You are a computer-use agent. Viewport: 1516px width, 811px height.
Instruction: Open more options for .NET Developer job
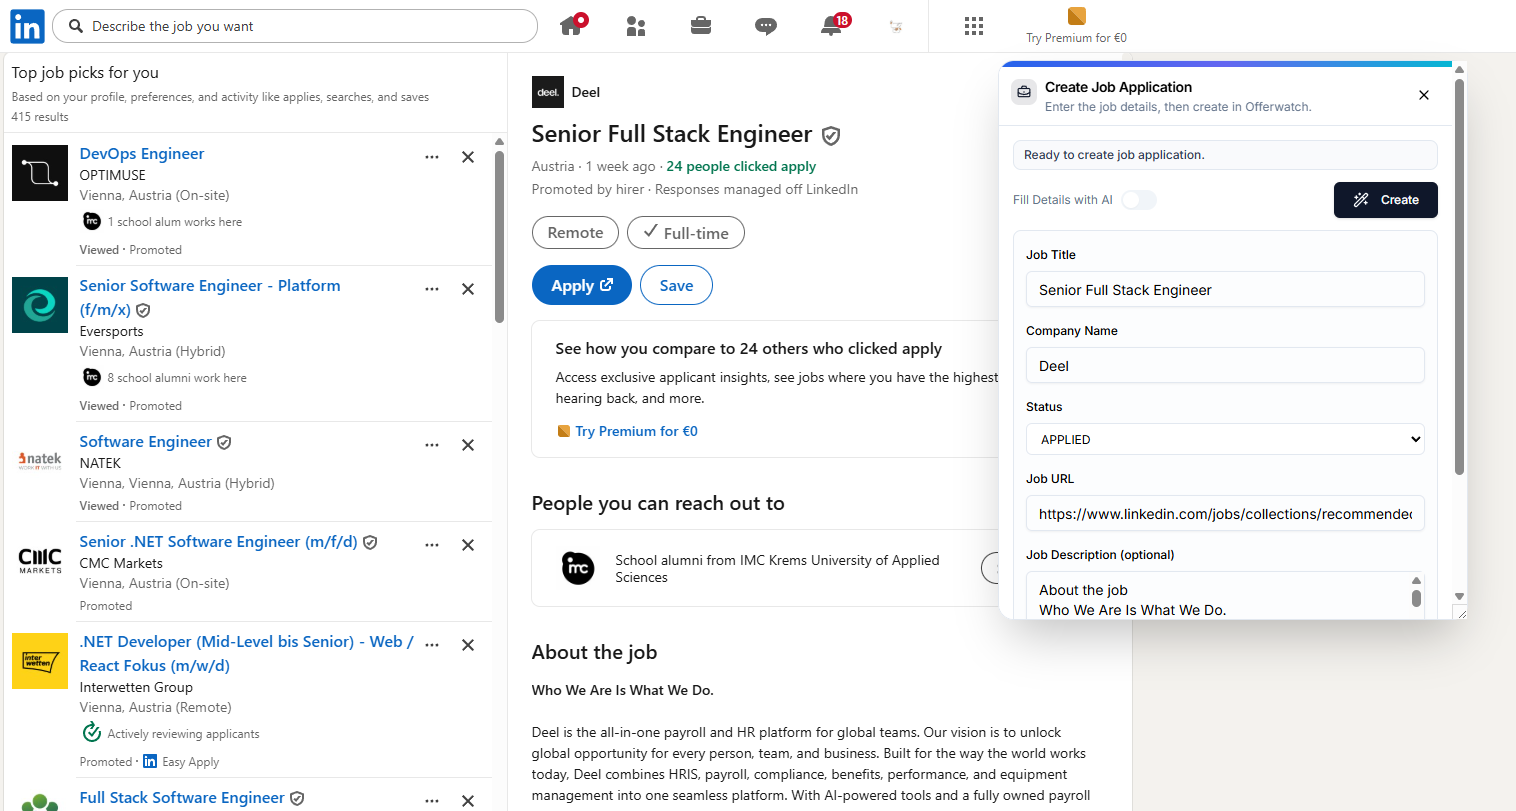(x=432, y=645)
